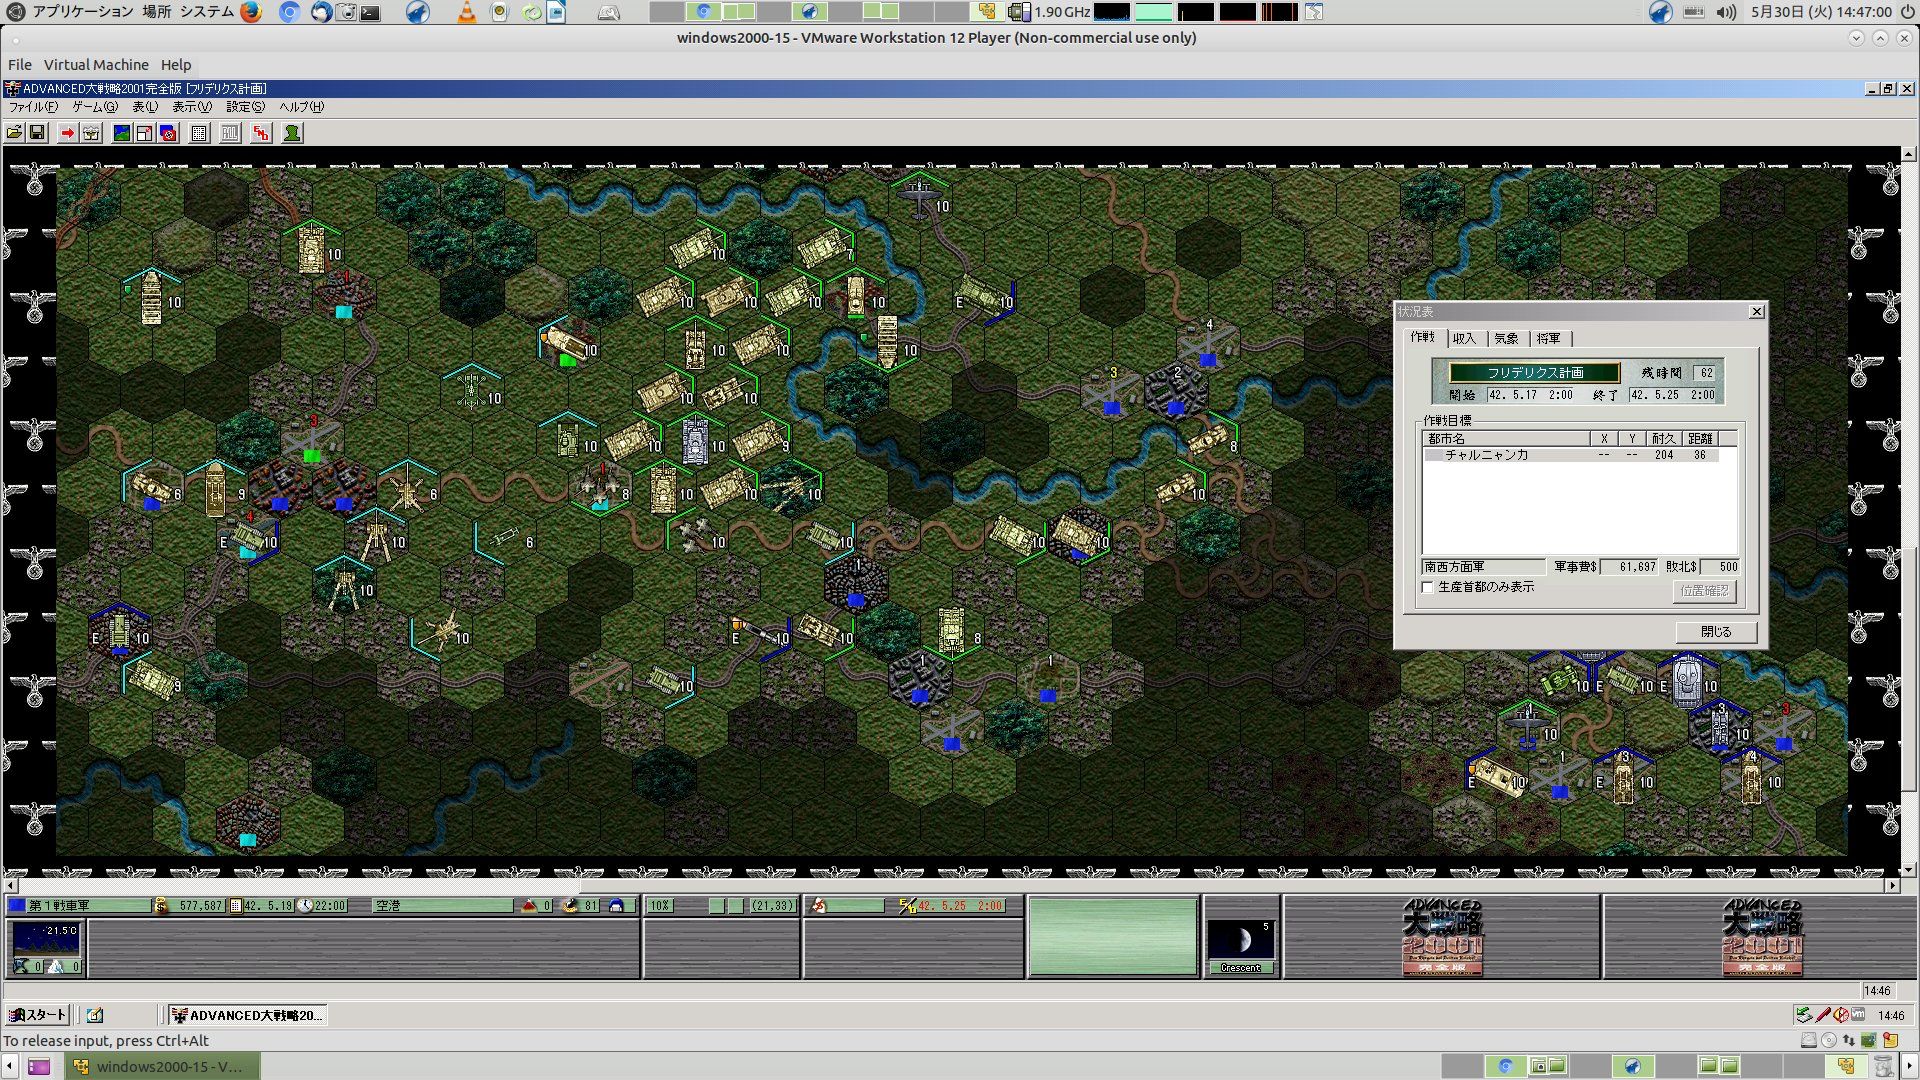Click the red mountain icon in the status bar
Viewport: 1920px width, 1080px height.
(529, 906)
